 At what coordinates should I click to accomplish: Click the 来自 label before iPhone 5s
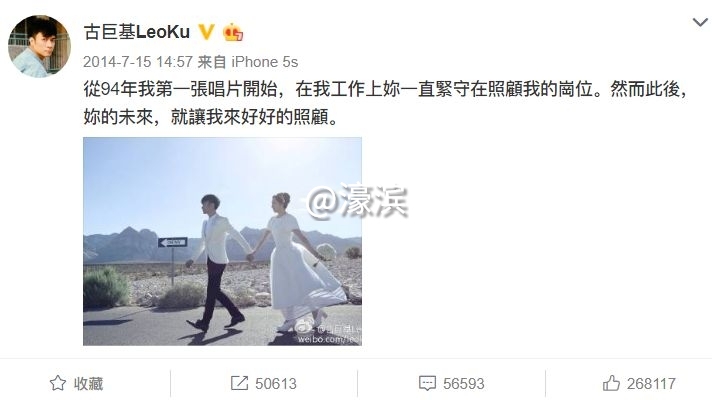(x=212, y=62)
